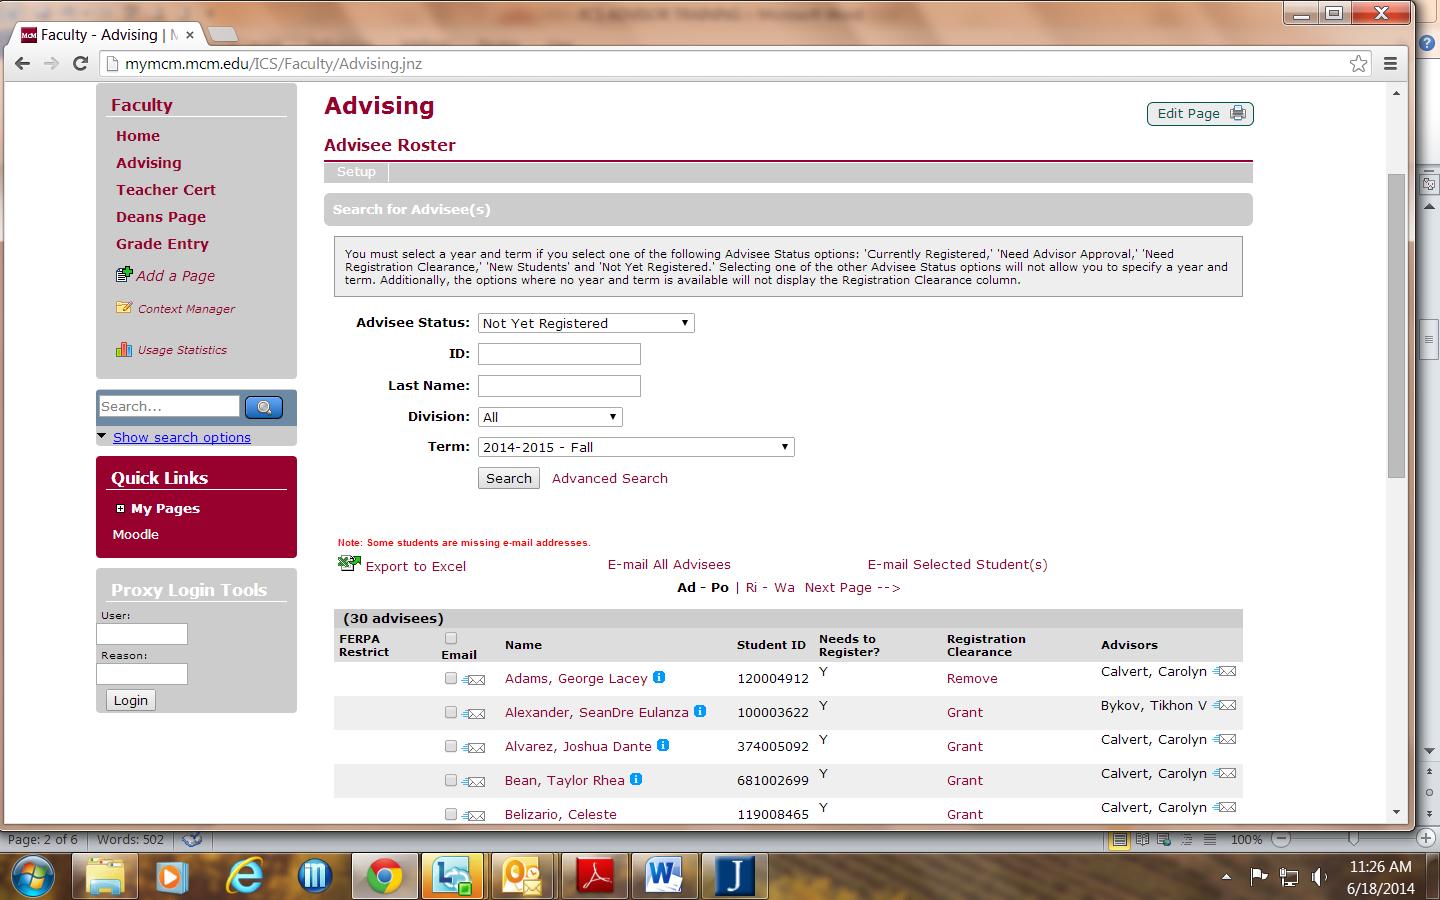Click E-mail Selected Student(s) link
Viewport: 1440px width, 900px height.
(958, 565)
